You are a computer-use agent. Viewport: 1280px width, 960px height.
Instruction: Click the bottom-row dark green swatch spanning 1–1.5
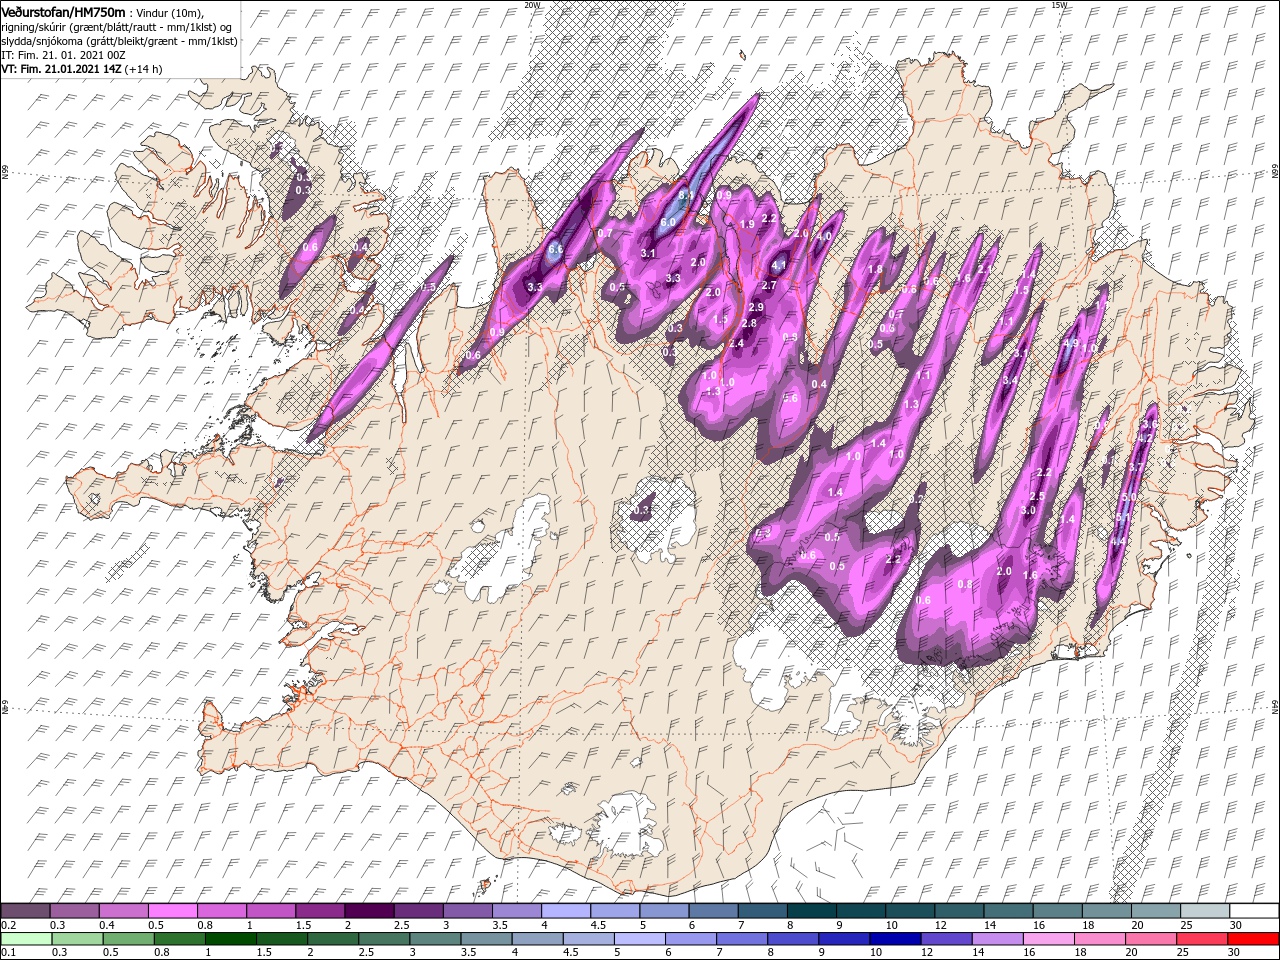click(231, 939)
